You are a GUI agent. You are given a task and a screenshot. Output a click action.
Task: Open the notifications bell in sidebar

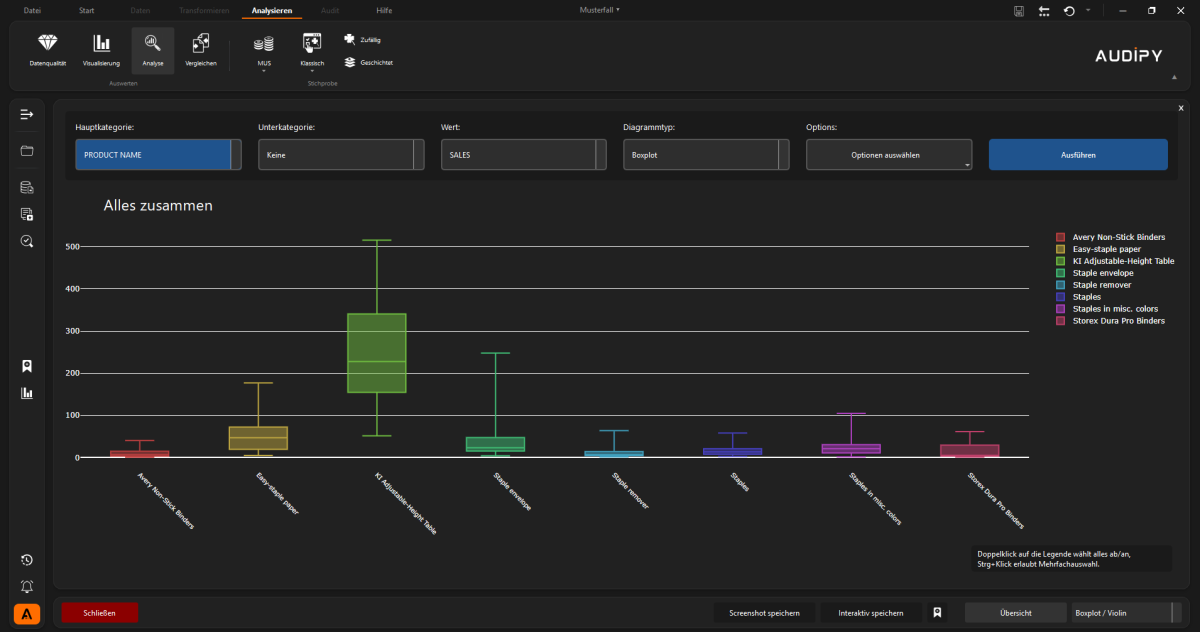[27, 586]
